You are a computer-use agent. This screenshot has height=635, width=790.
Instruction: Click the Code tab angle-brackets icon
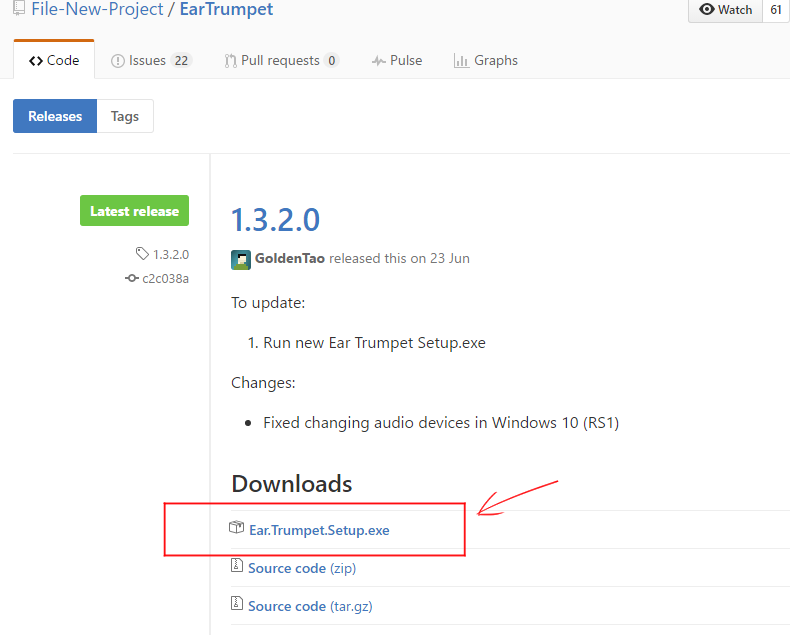coord(36,61)
